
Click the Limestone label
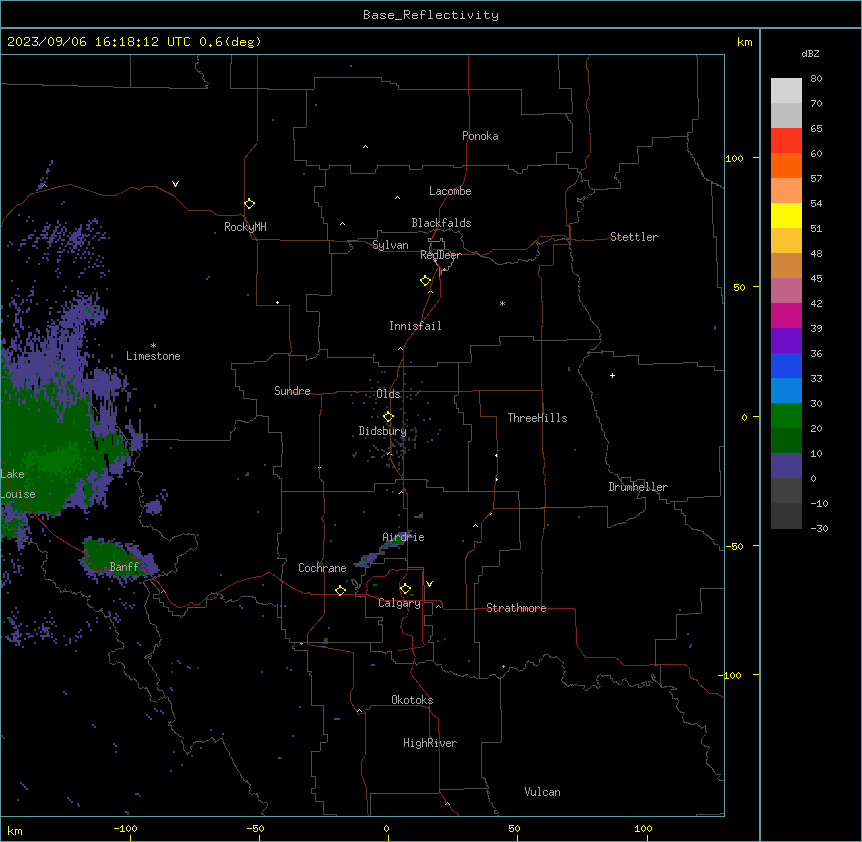[x=153, y=356]
